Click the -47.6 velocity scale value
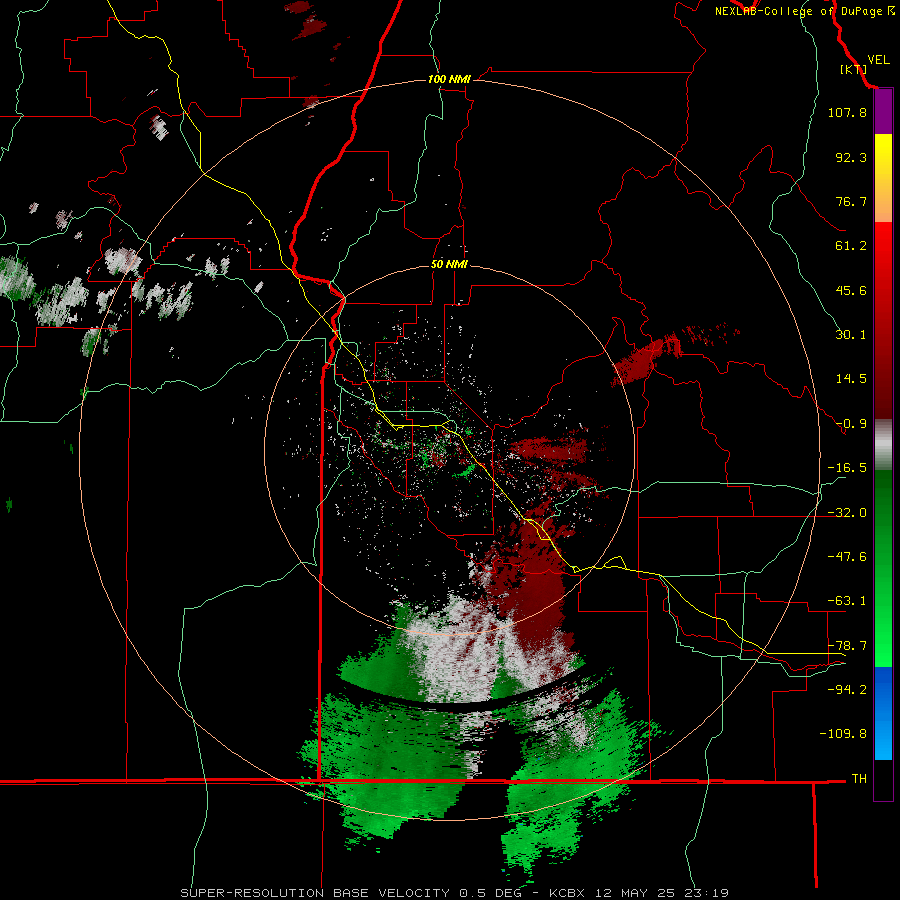The image size is (900, 900). pyautogui.click(x=847, y=557)
